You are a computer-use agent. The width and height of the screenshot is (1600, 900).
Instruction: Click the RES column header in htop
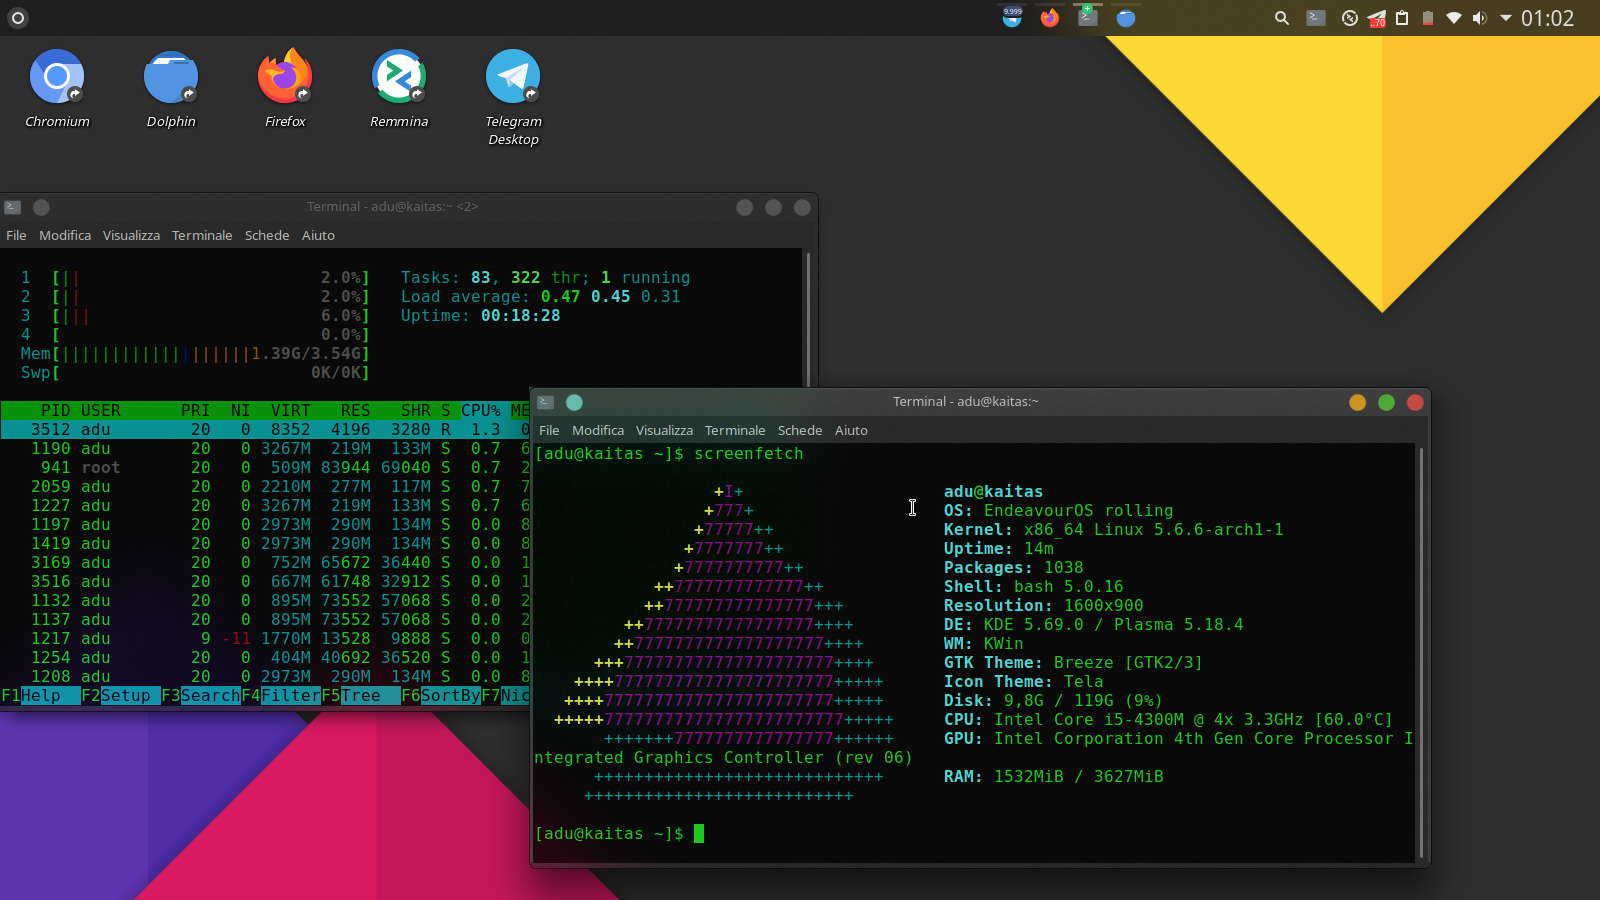355,410
